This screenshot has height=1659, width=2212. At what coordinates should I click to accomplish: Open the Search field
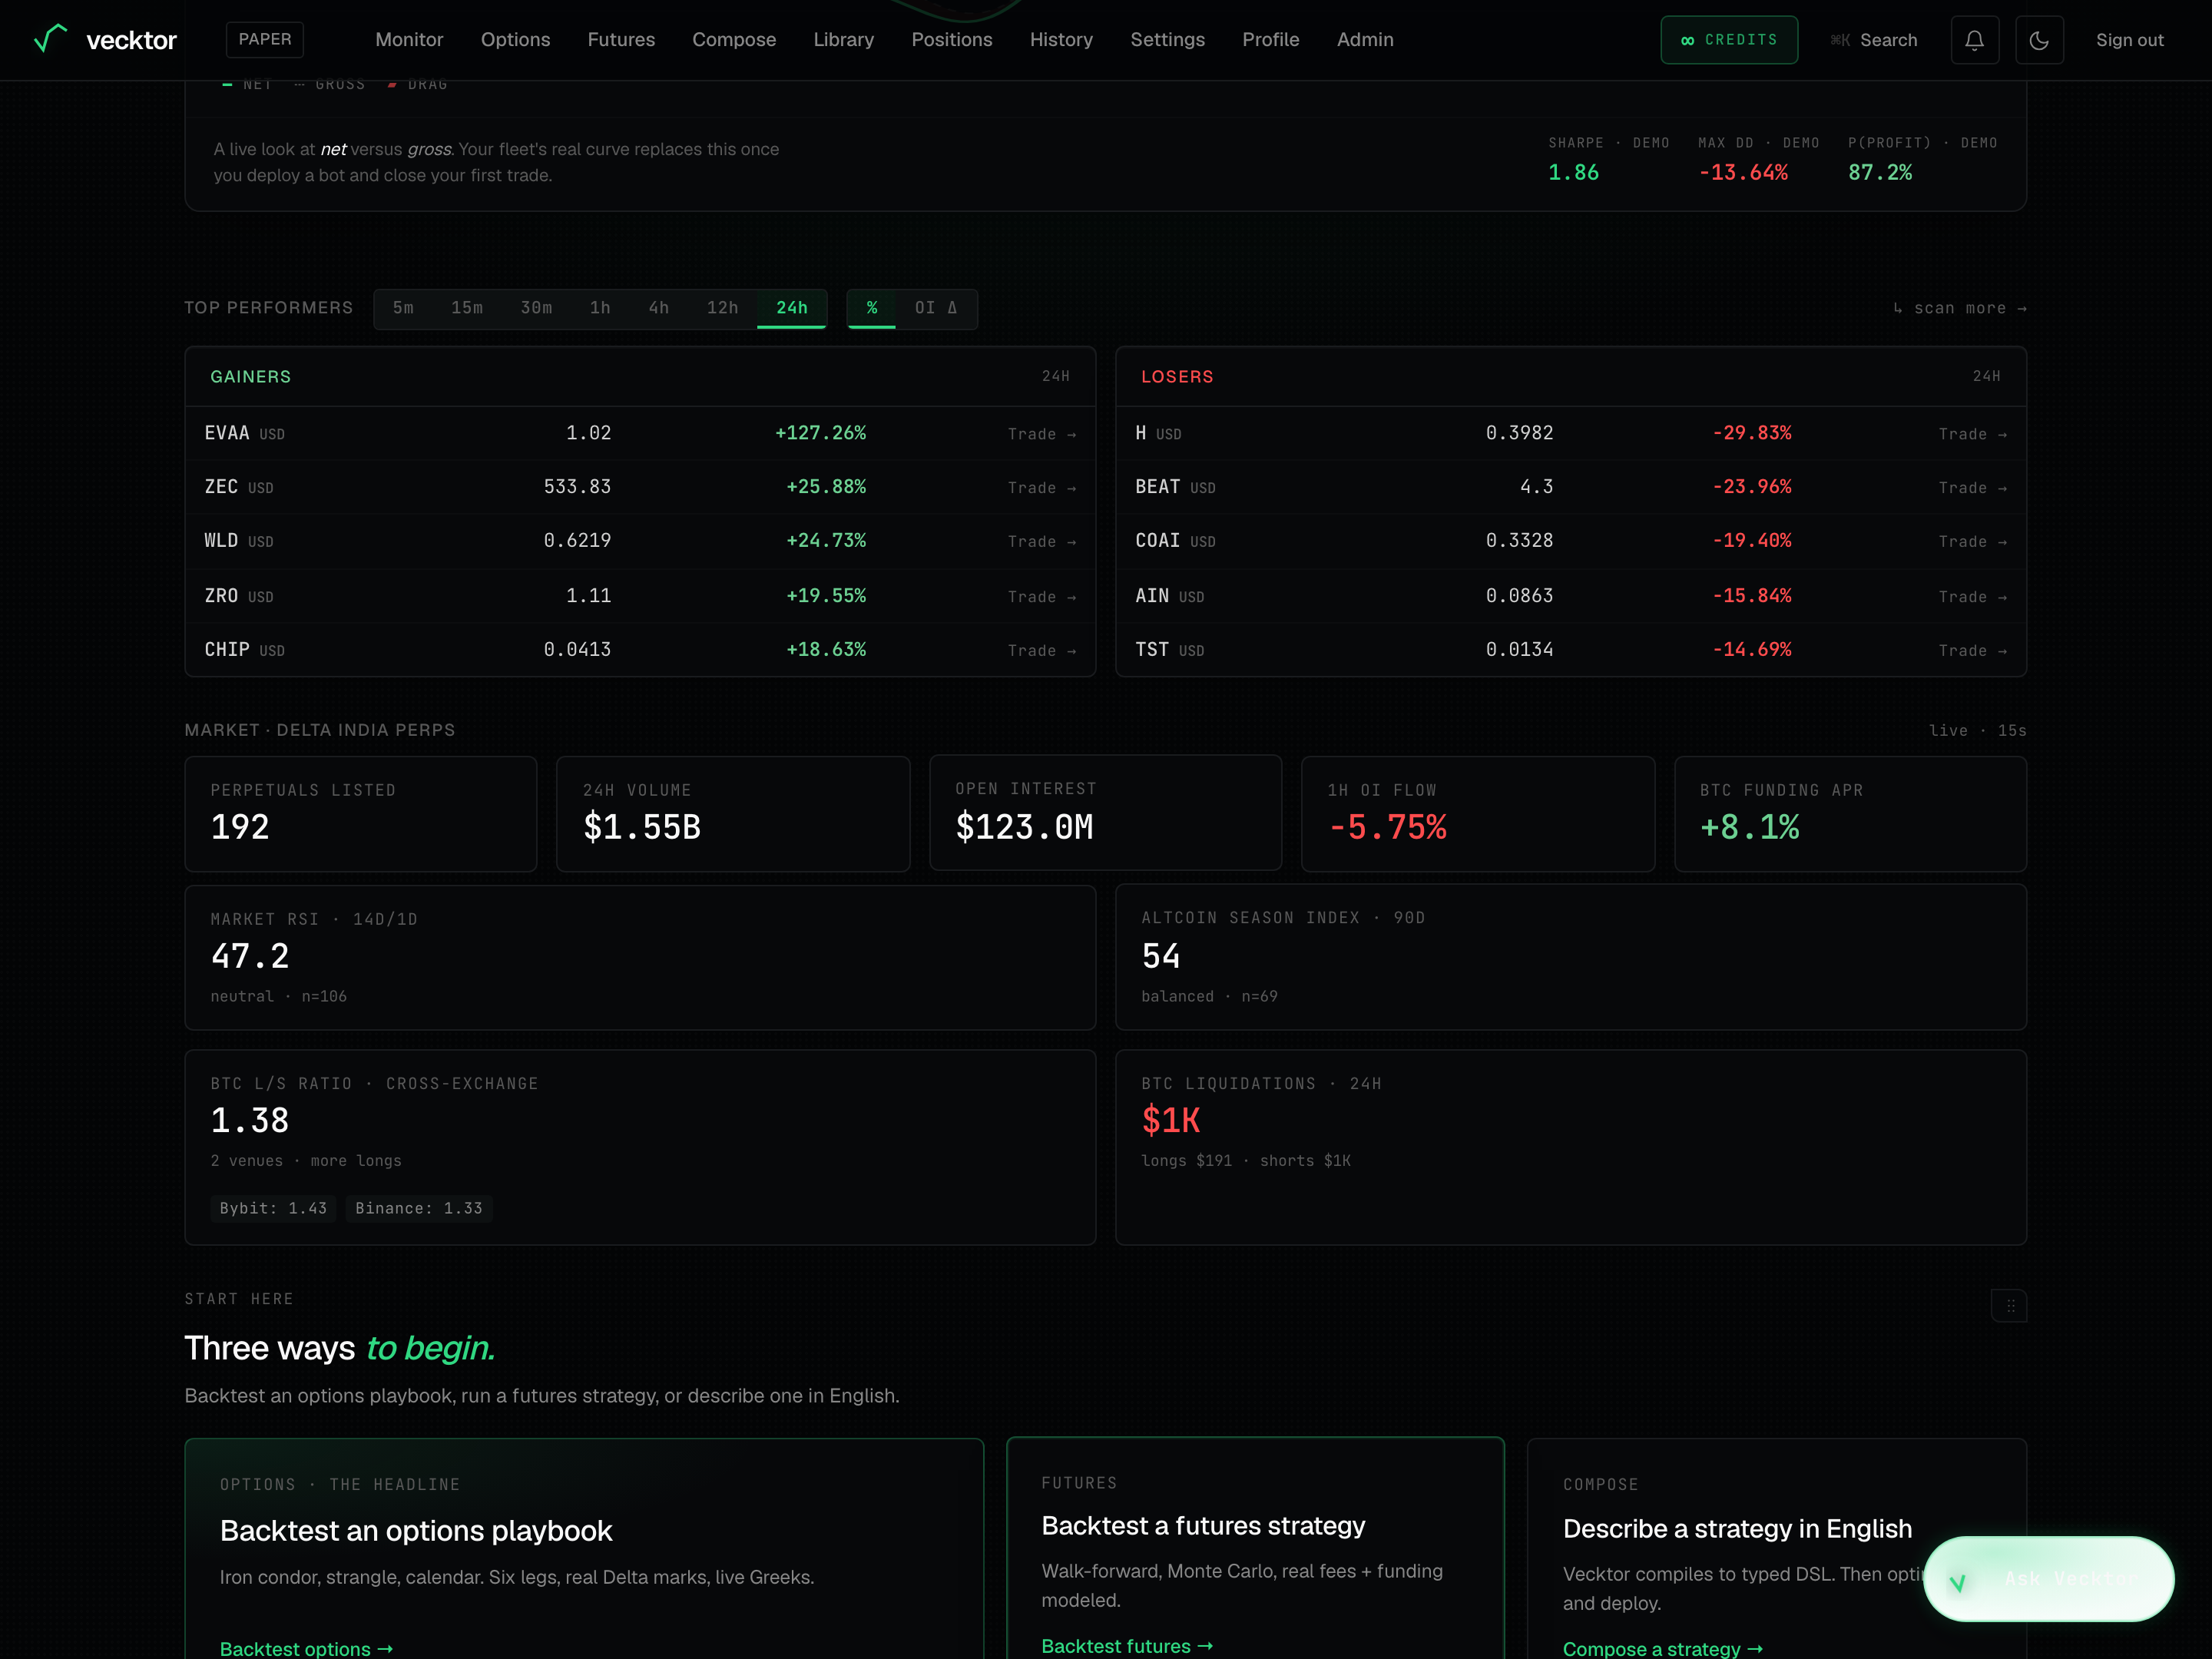(1873, 40)
